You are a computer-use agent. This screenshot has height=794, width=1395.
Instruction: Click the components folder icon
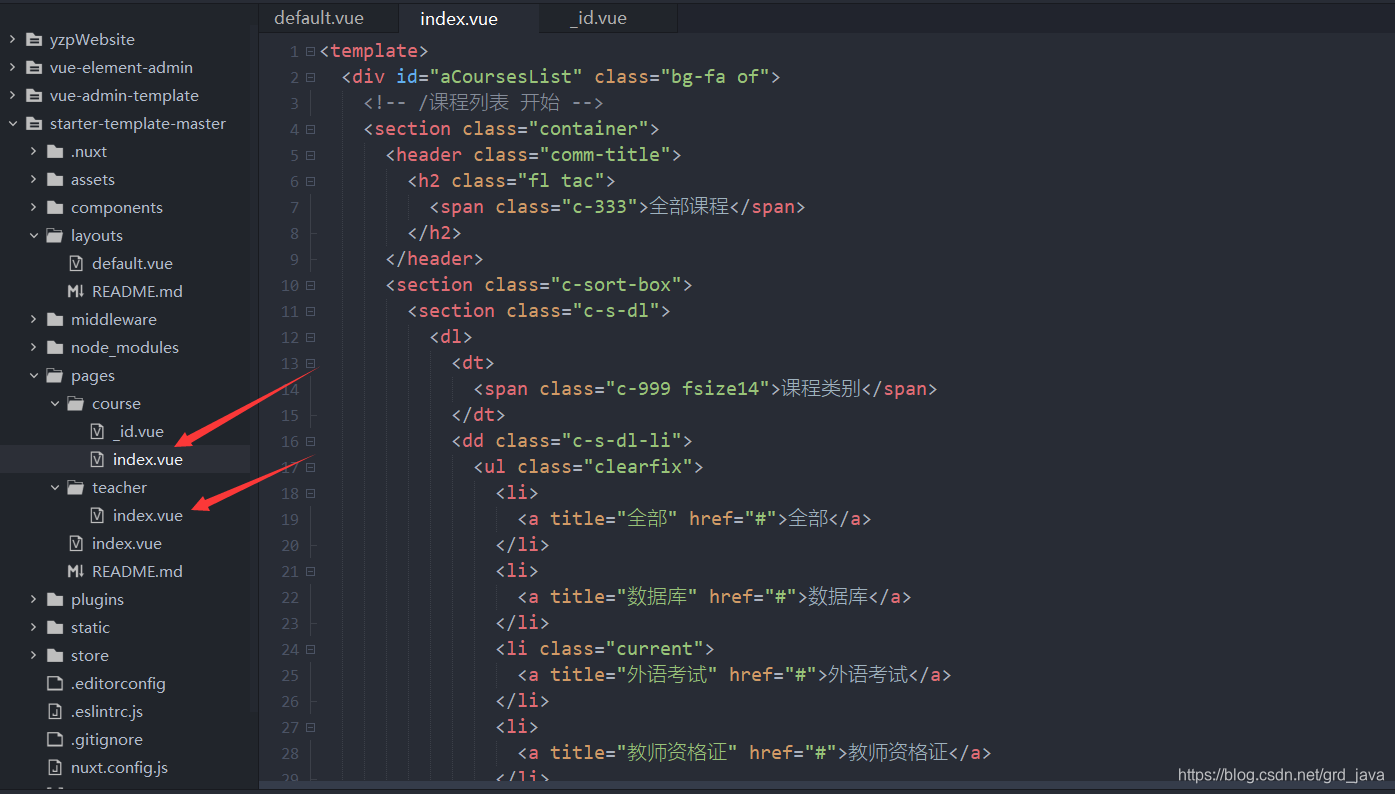(x=55, y=208)
